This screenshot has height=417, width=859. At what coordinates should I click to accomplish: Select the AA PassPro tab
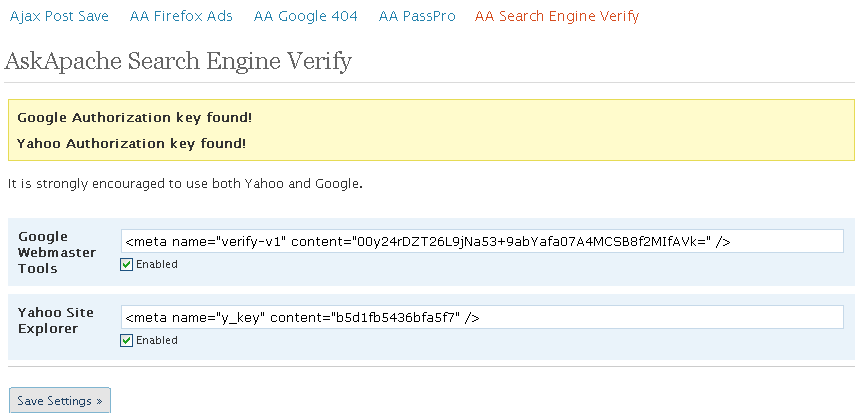[x=417, y=16]
